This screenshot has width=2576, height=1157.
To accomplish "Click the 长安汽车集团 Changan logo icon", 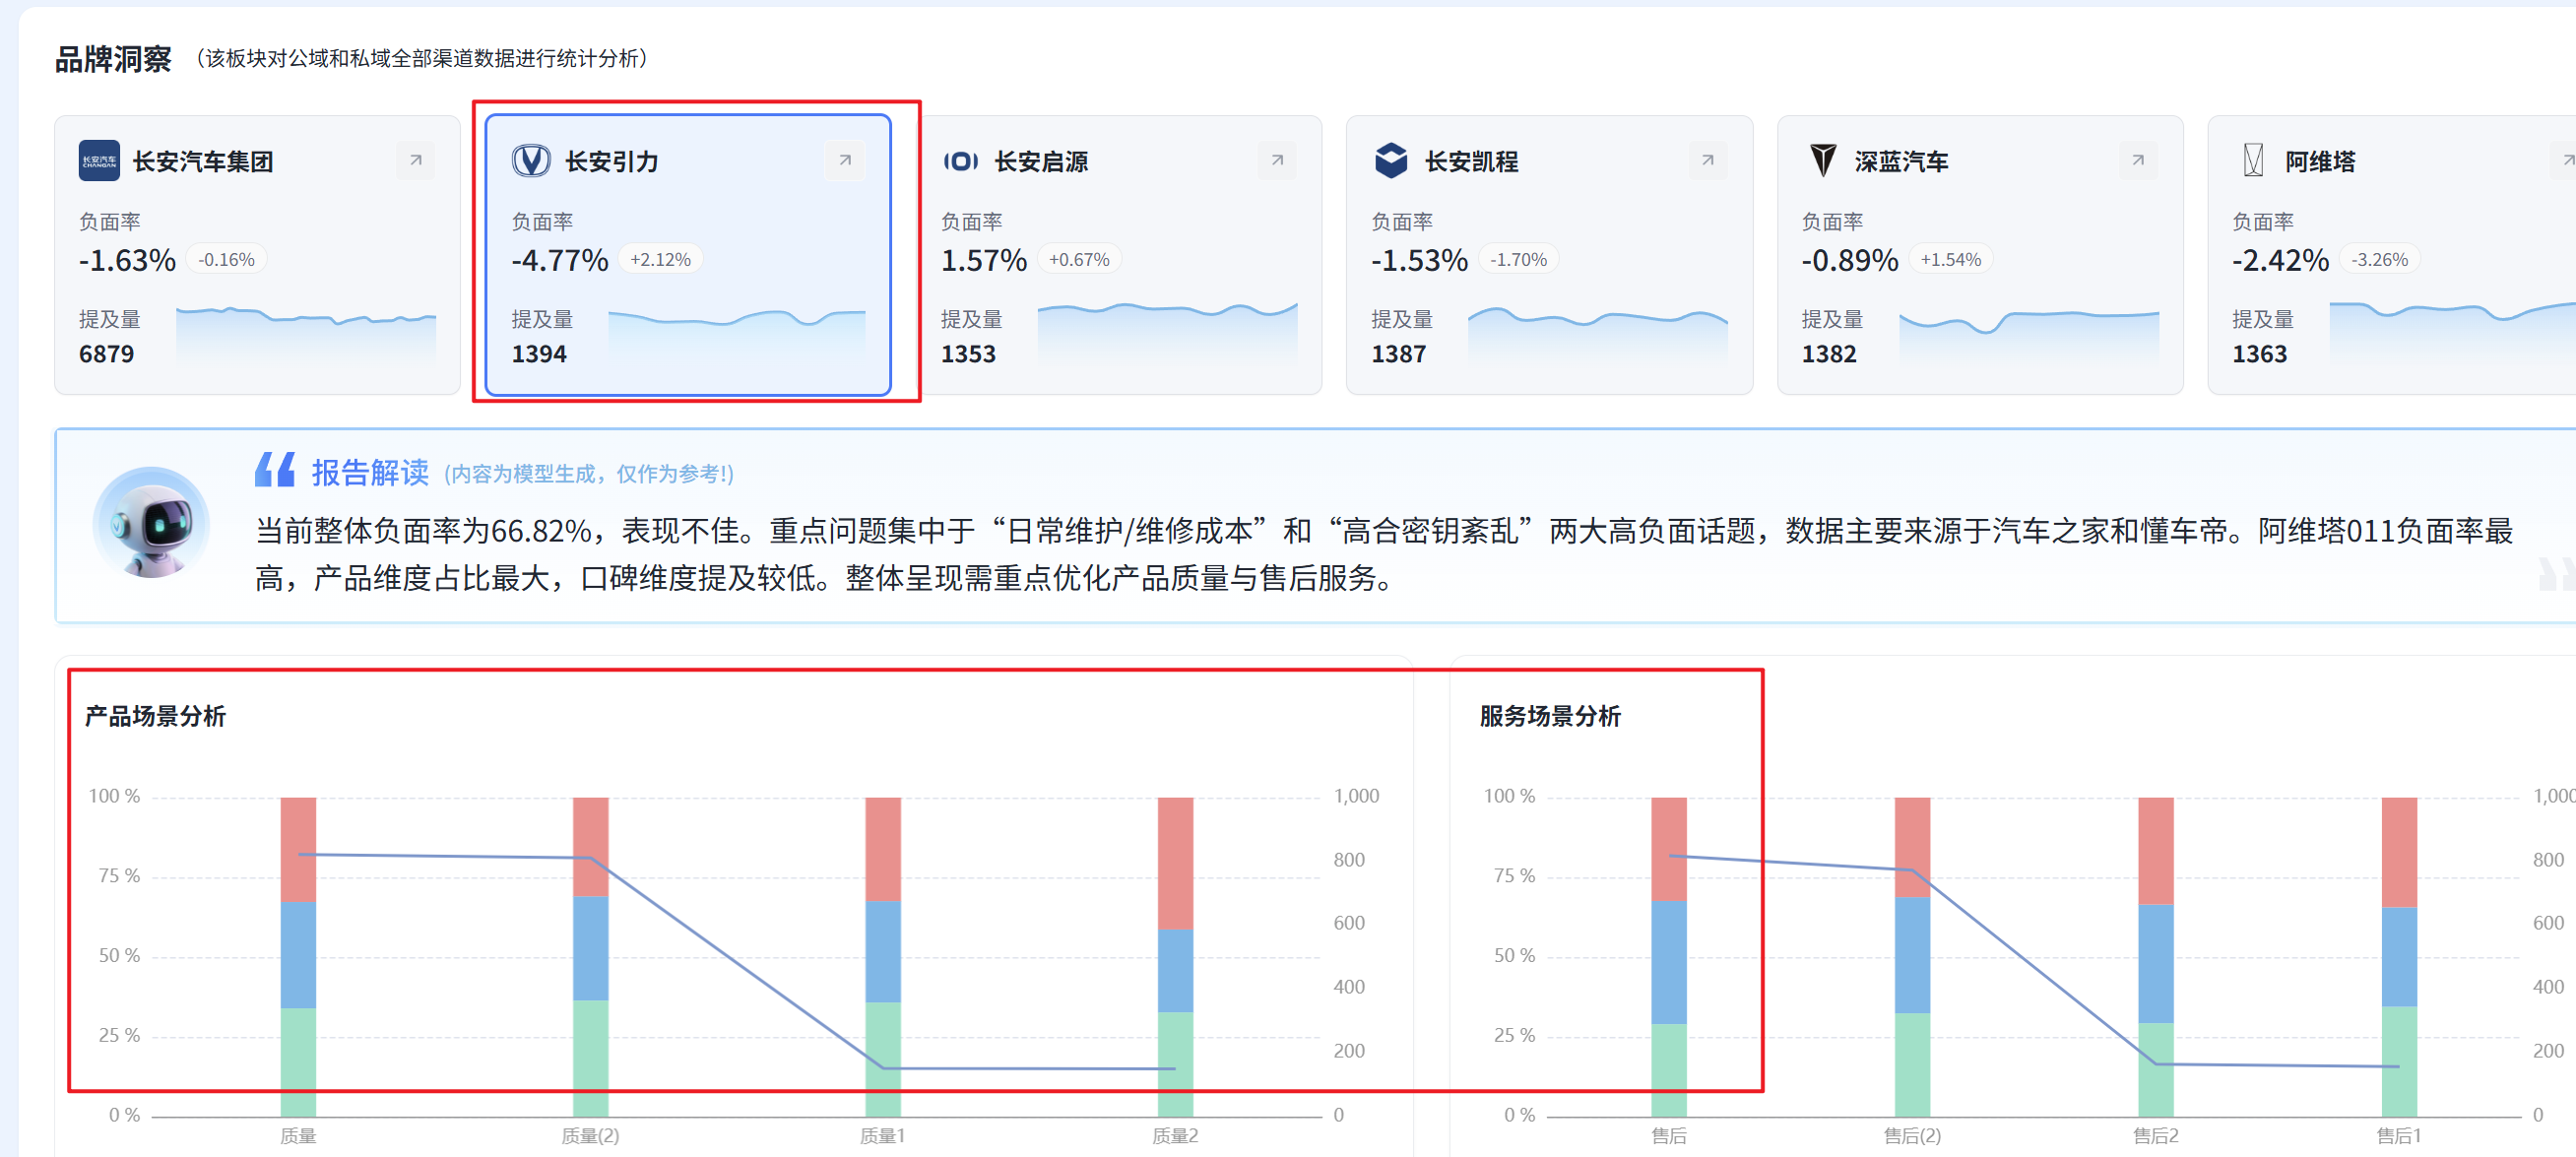I will pyautogui.click(x=99, y=160).
